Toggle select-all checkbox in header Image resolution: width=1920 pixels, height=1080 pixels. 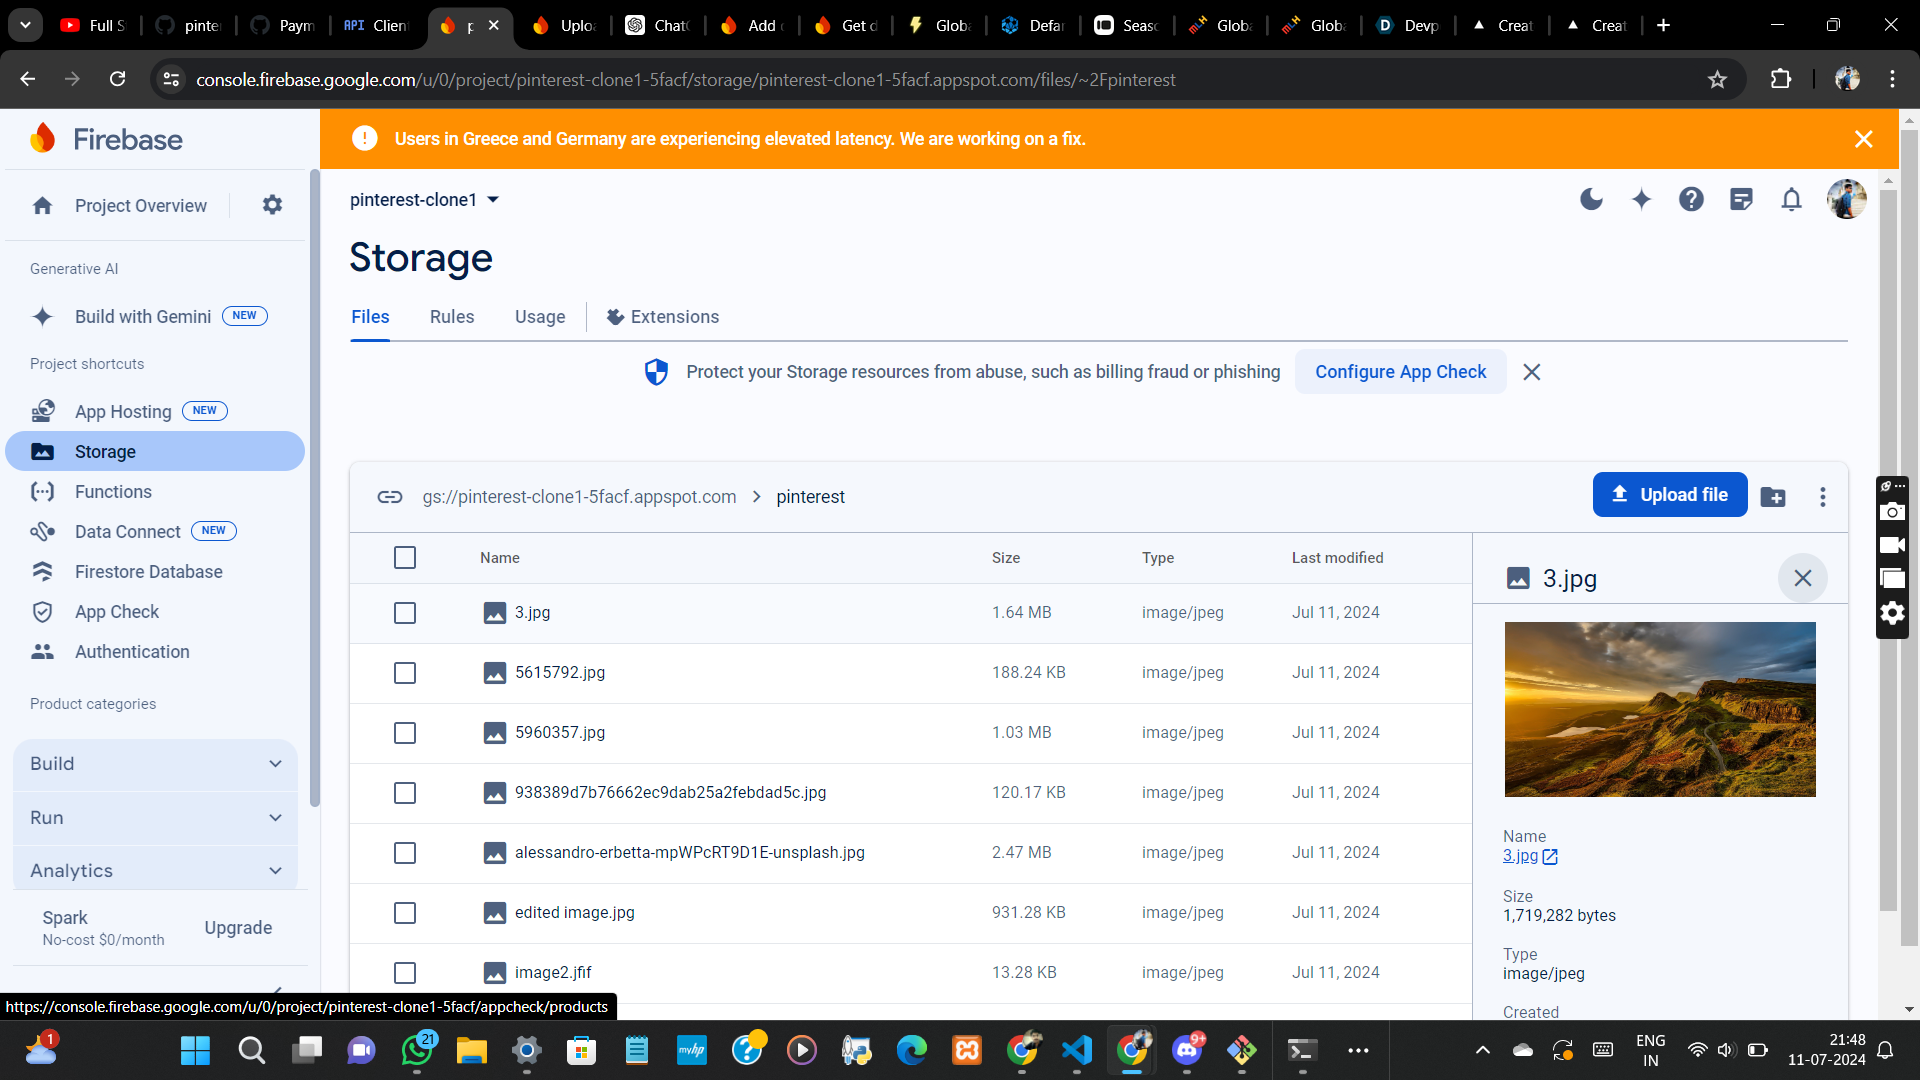[x=405, y=558]
